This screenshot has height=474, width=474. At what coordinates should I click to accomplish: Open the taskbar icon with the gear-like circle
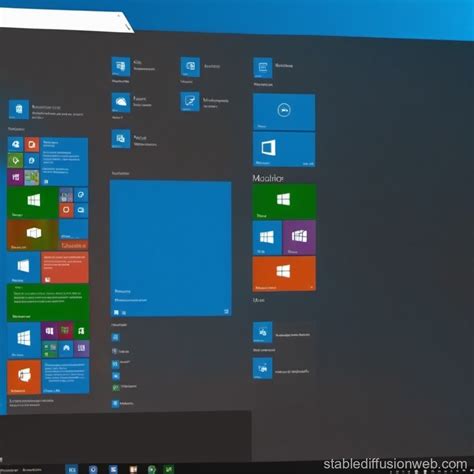pos(93,469)
